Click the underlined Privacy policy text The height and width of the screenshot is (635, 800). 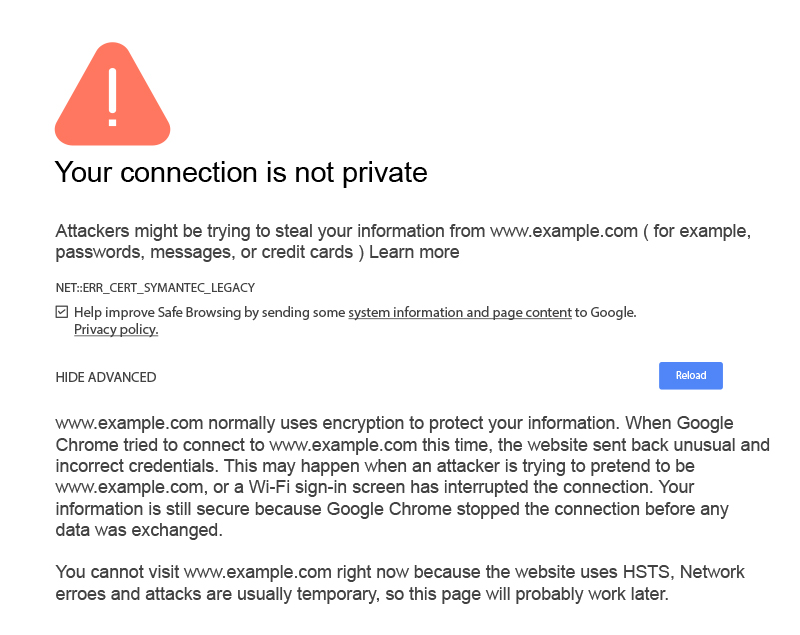point(115,329)
